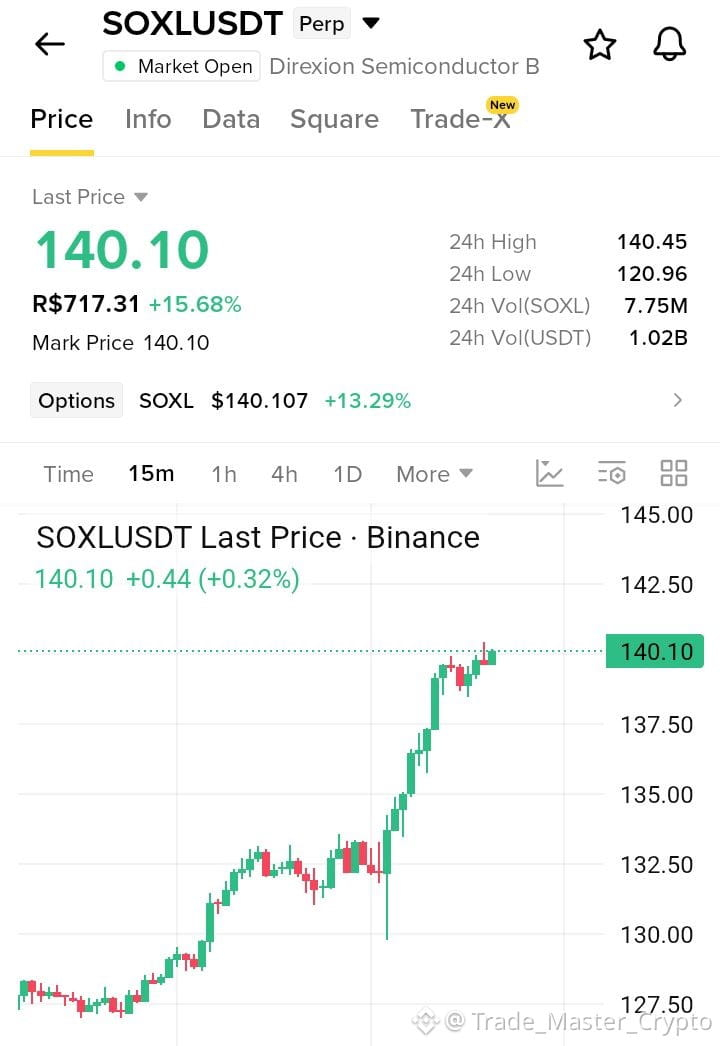Image resolution: width=720 pixels, height=1046 pixels.
Task: Open chart indicators line-graph icon
Action: coord(550,474)
